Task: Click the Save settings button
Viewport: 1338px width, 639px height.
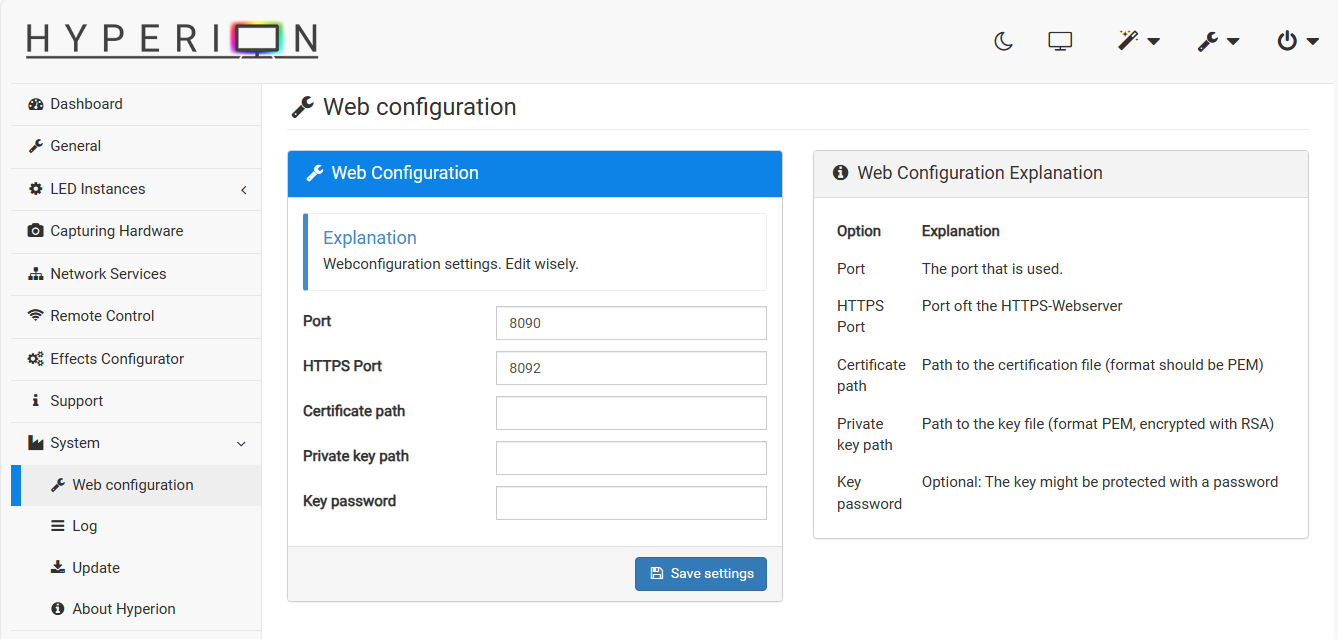Action: click(700, 573)
